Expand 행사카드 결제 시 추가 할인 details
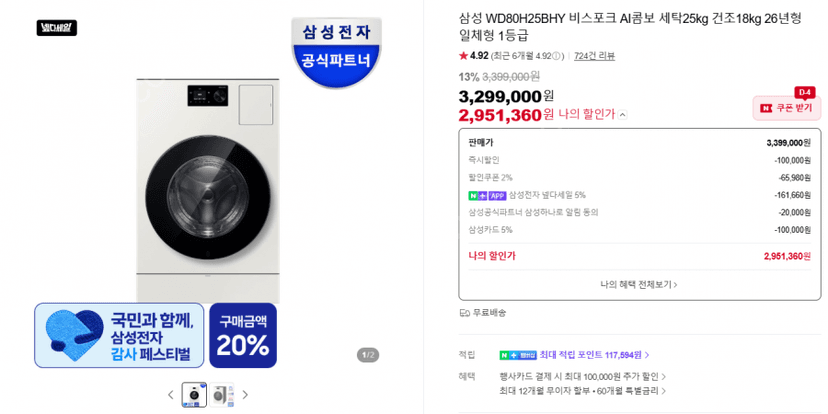This screenshot has width=828, height=414. point(582,377)
